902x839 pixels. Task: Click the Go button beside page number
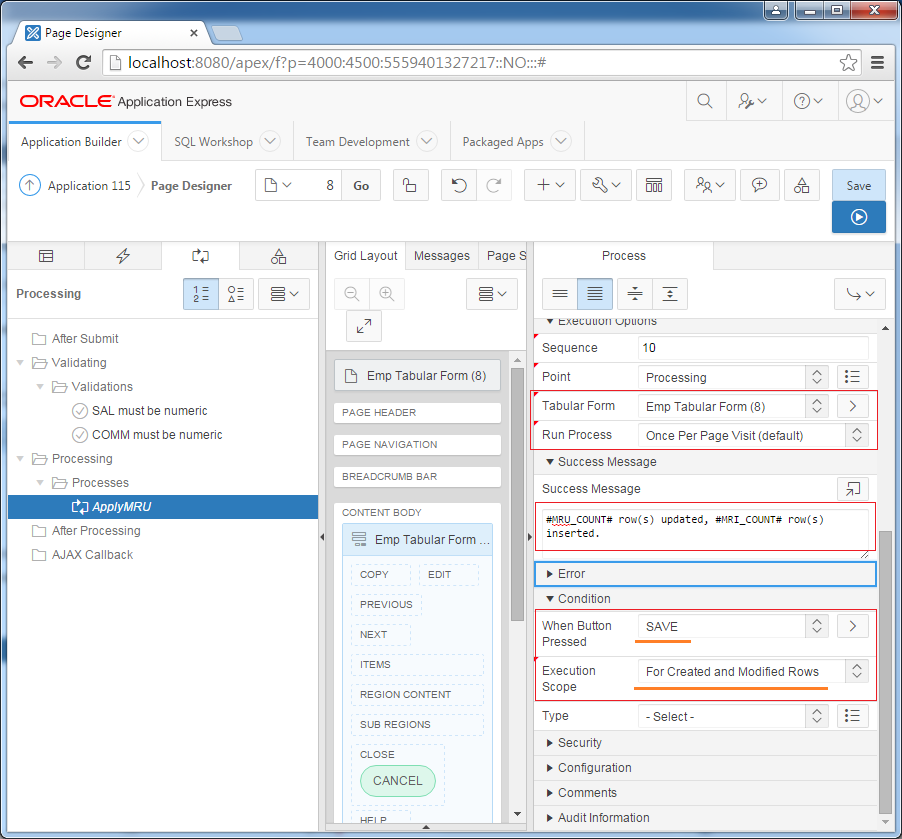pos(361,185)
